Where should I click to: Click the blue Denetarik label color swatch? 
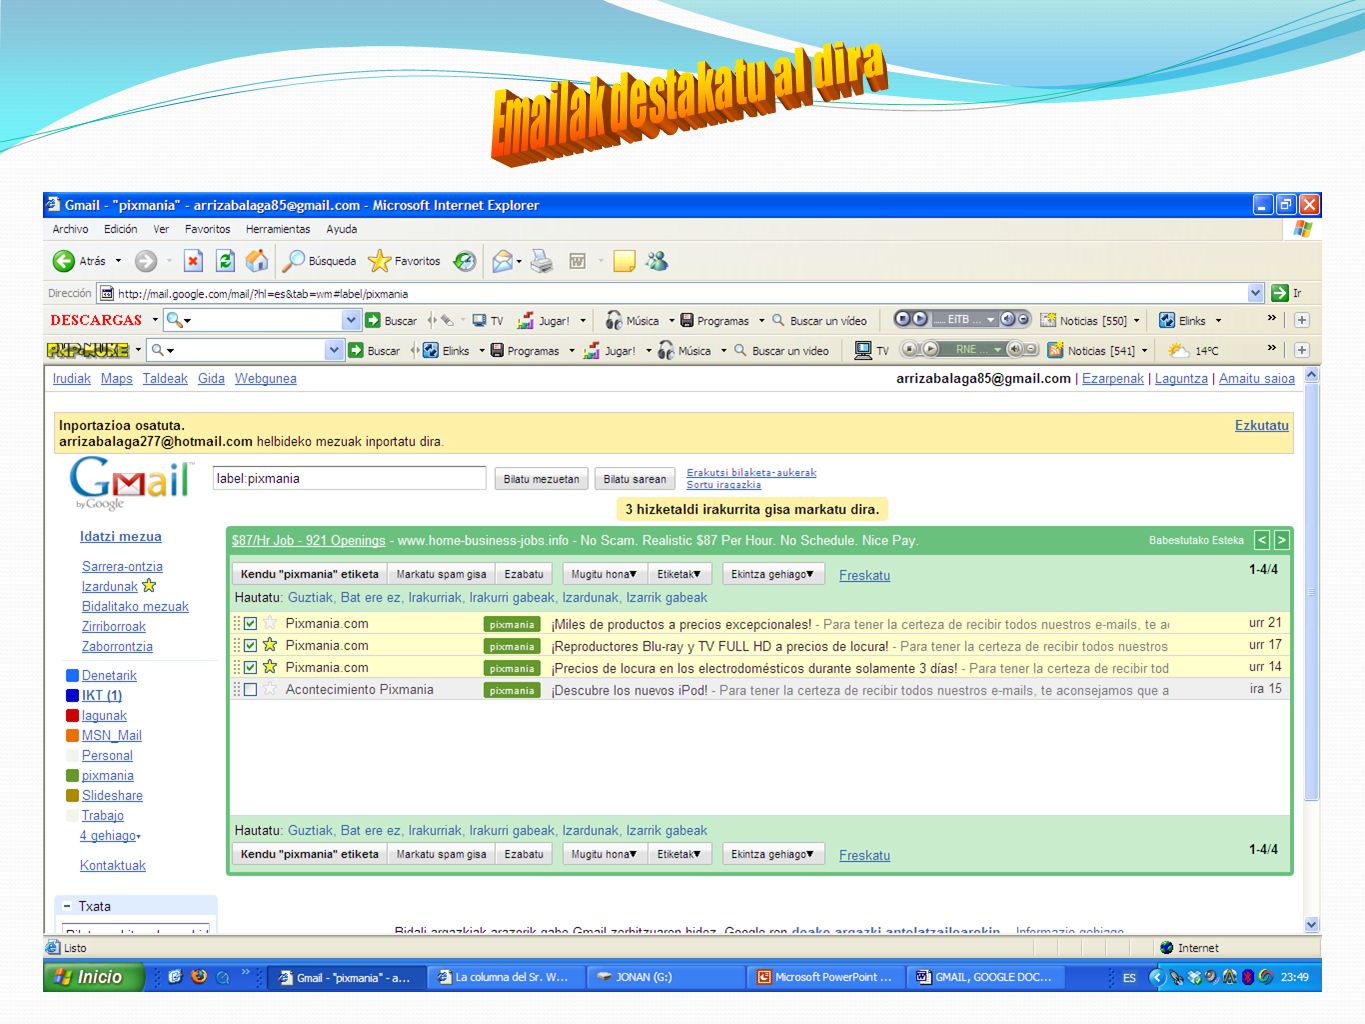tap(72, 676)
